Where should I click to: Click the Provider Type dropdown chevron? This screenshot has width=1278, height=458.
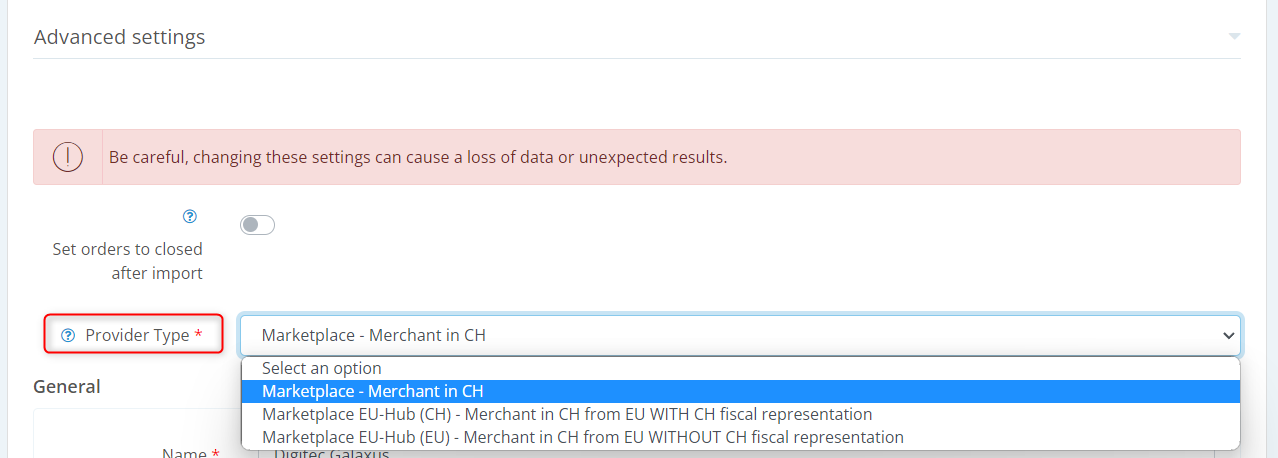pyautogui.click(x=1229, y=336)
